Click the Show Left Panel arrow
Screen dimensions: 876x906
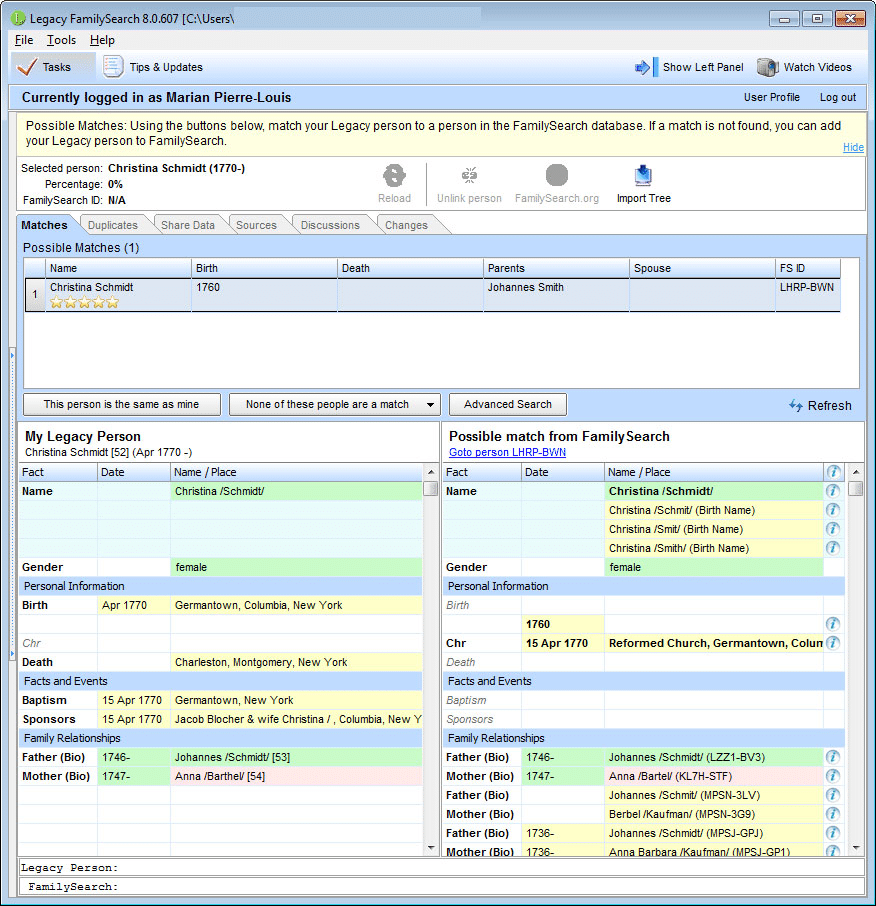point(642,67)
